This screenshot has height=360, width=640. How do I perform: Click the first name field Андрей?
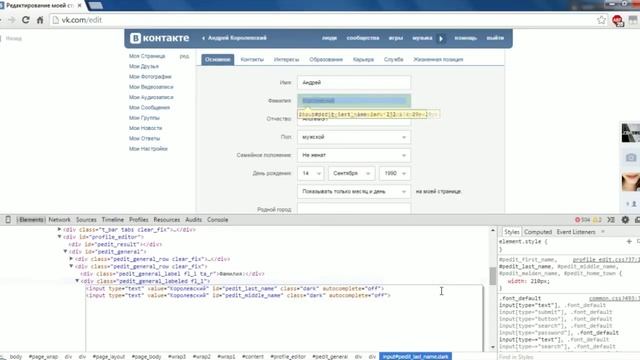[354, 82]
